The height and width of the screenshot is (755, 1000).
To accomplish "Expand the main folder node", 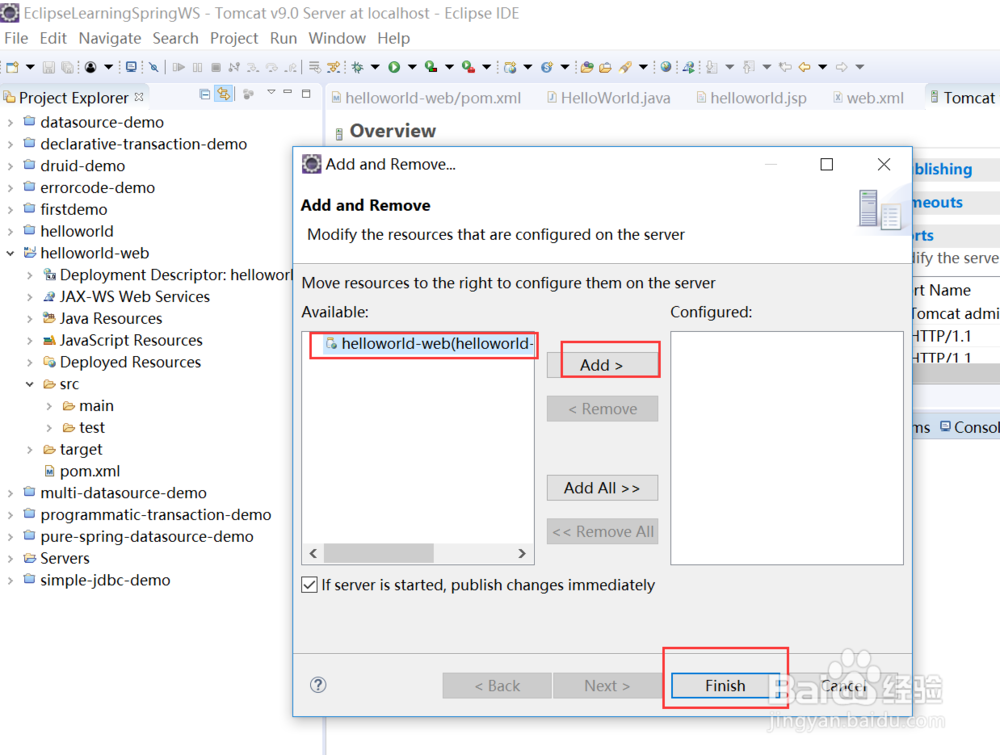I will coord(49,406).
